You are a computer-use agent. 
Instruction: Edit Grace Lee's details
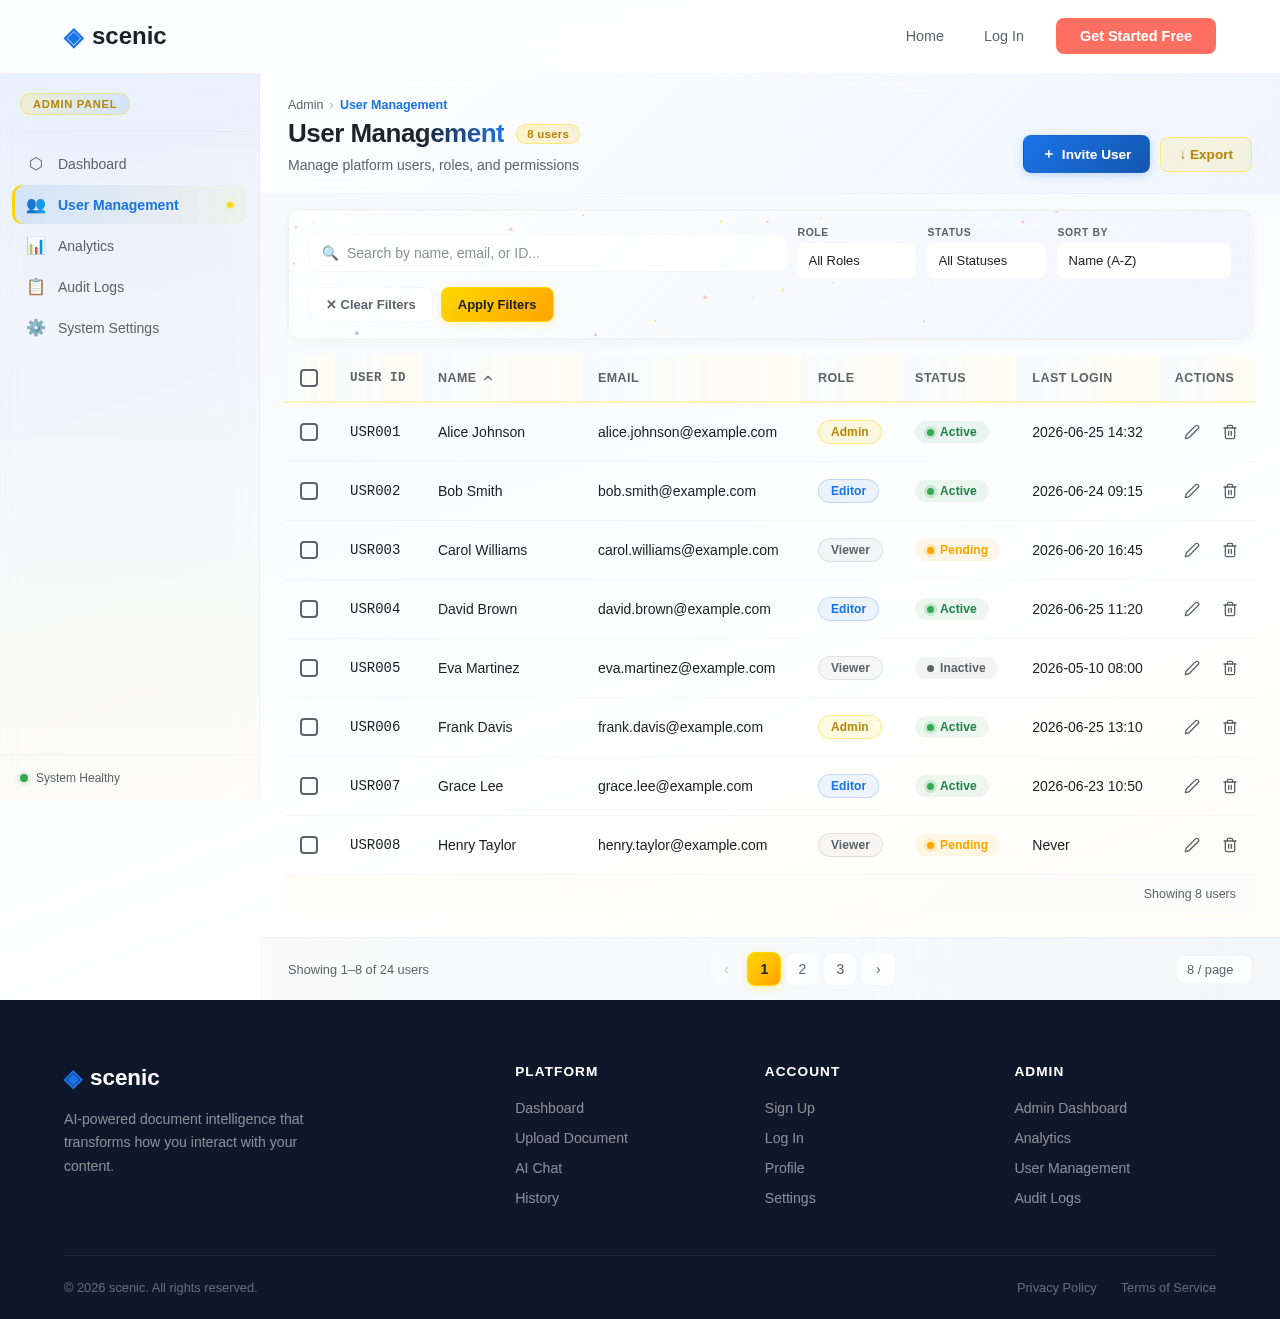1192,786
